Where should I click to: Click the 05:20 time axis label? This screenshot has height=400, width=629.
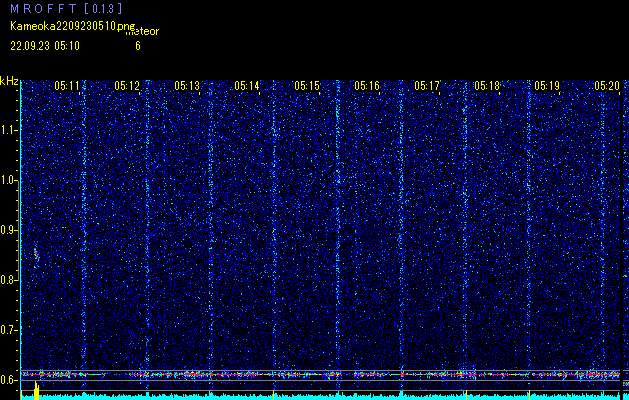pyautogui.click(x=607, y=85)
